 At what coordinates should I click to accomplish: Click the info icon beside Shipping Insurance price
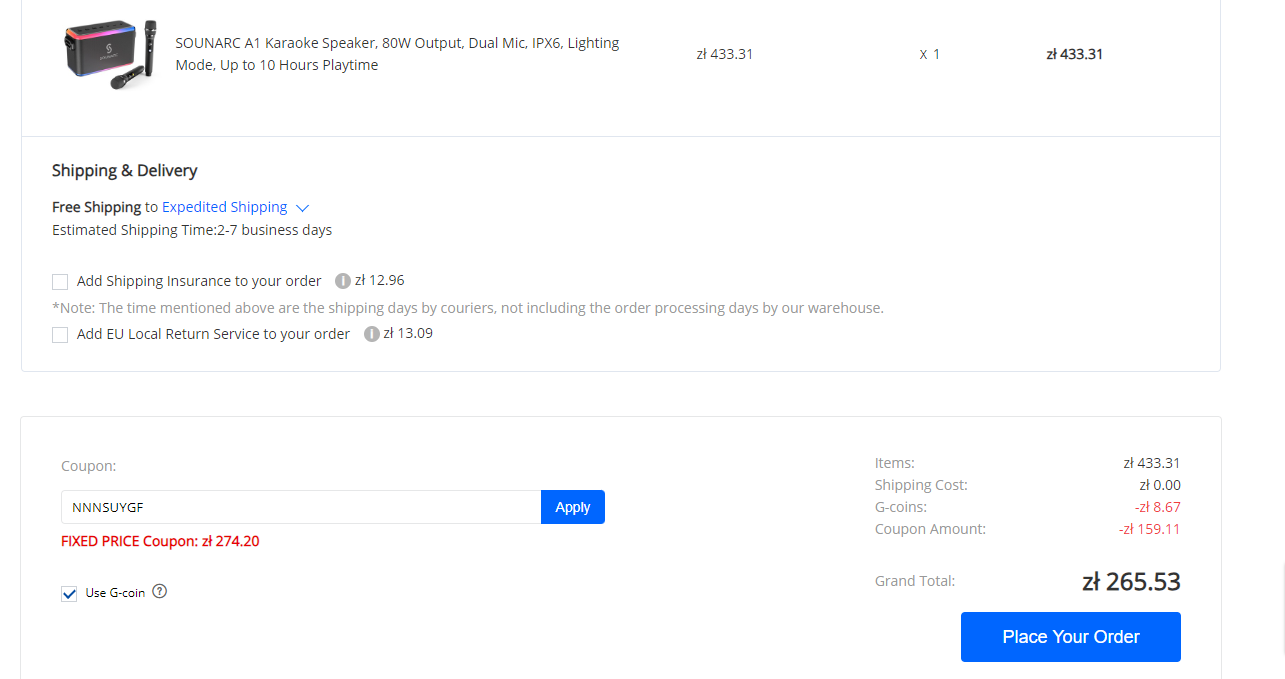pos(343,281)
